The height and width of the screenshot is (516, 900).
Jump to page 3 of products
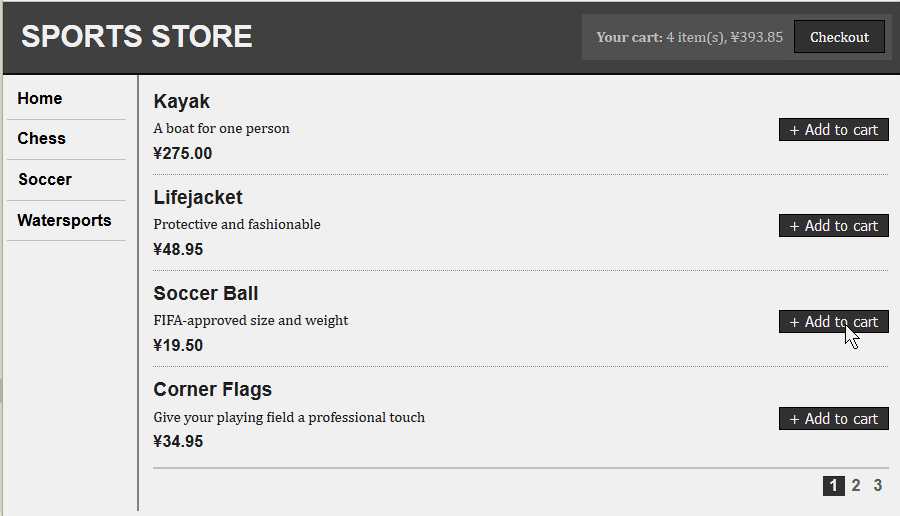tap(877, 486)
